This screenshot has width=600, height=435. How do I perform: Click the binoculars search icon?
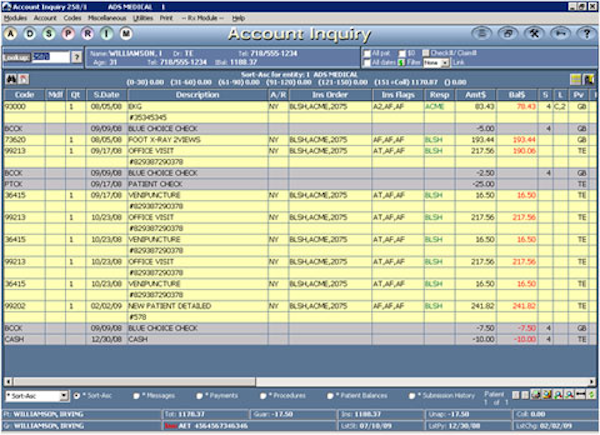(11, 76)
